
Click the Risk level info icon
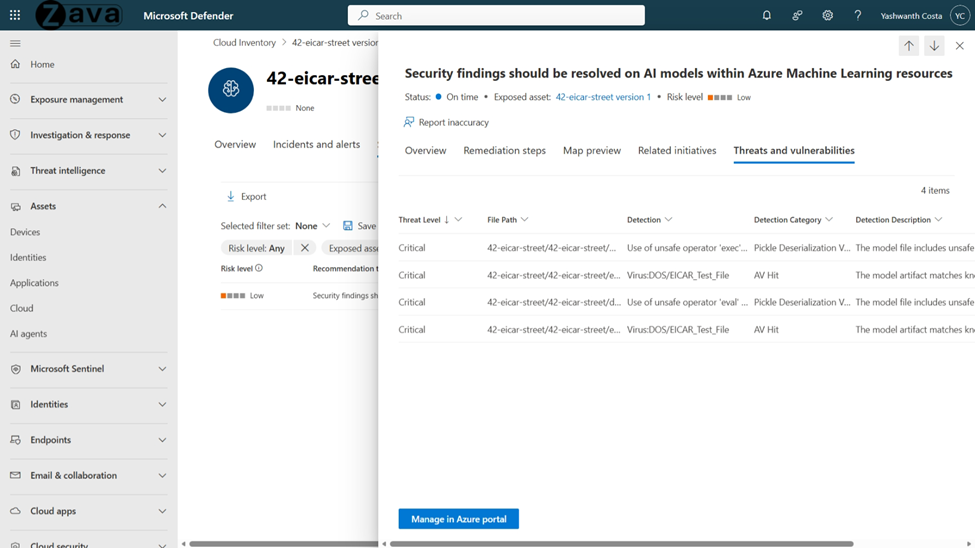pos(259,268)
